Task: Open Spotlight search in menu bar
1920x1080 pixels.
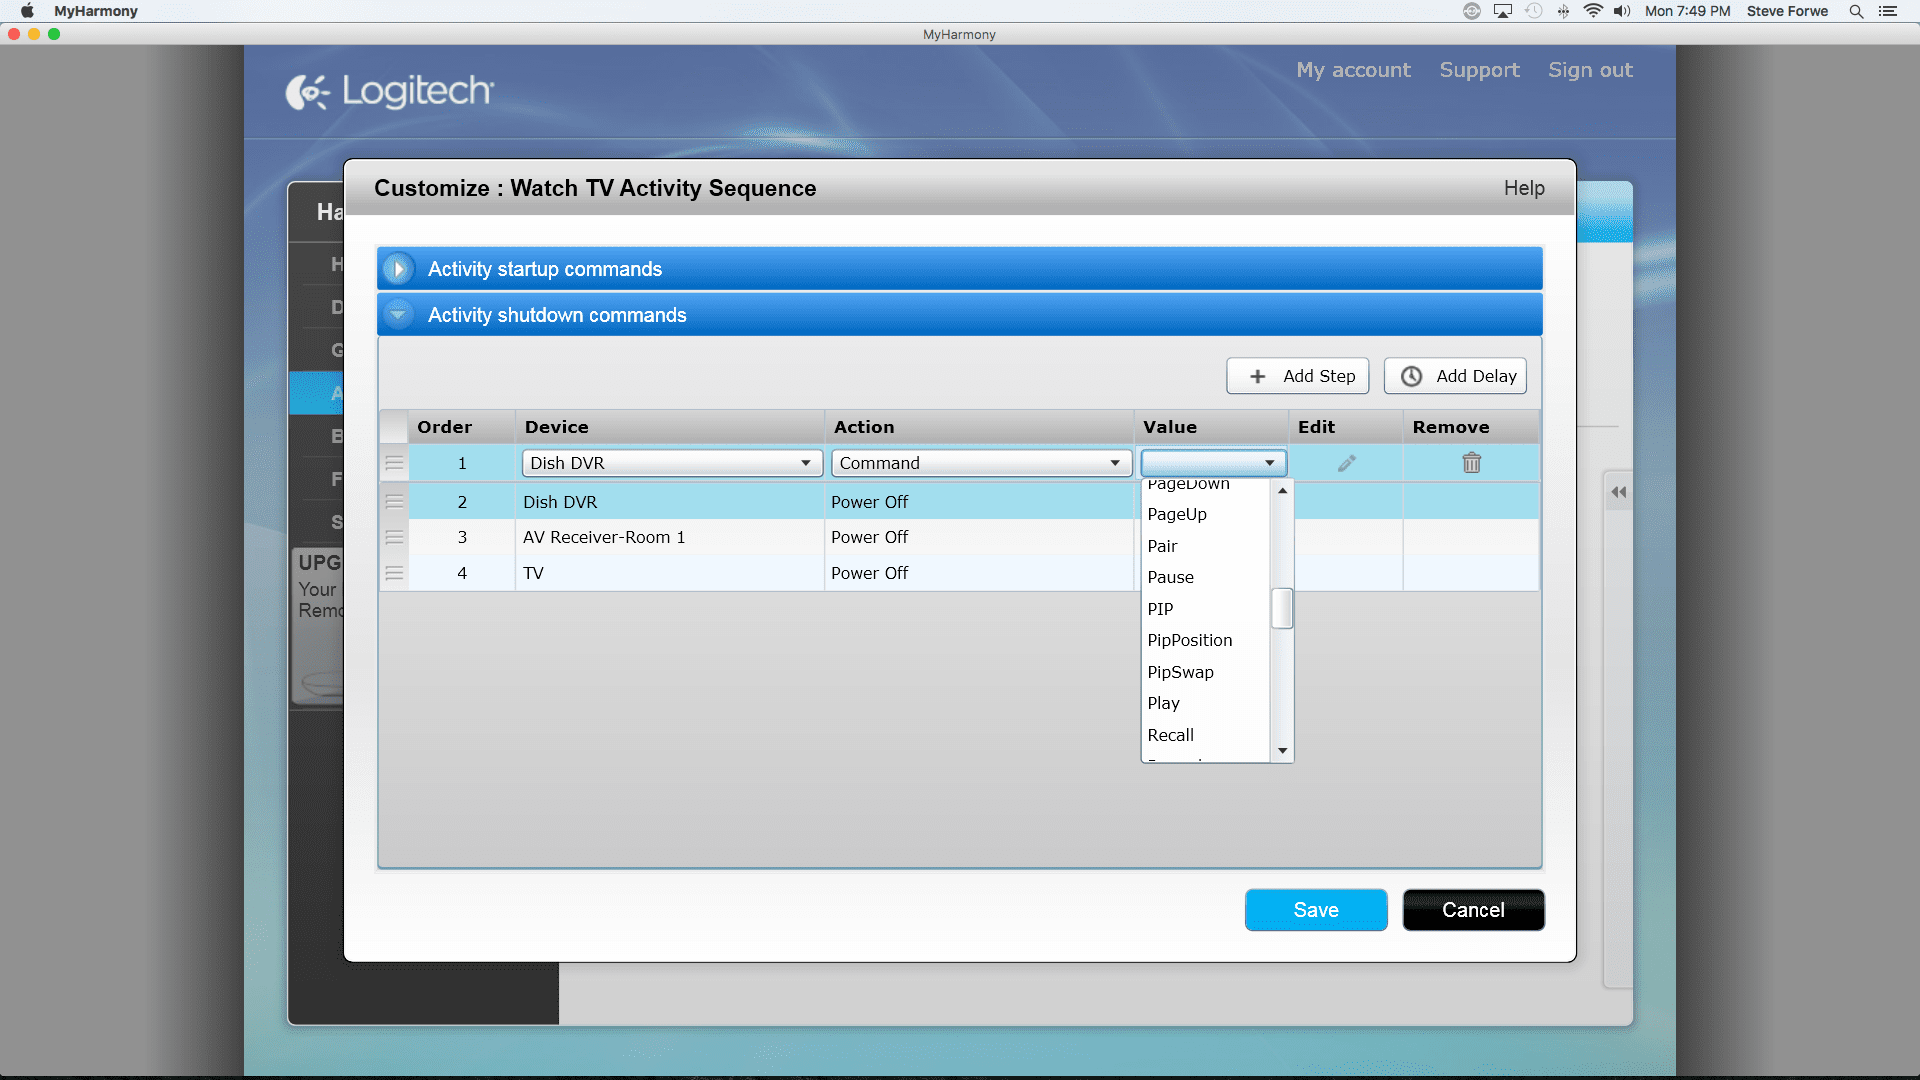Action: (x=1856, y=11)
